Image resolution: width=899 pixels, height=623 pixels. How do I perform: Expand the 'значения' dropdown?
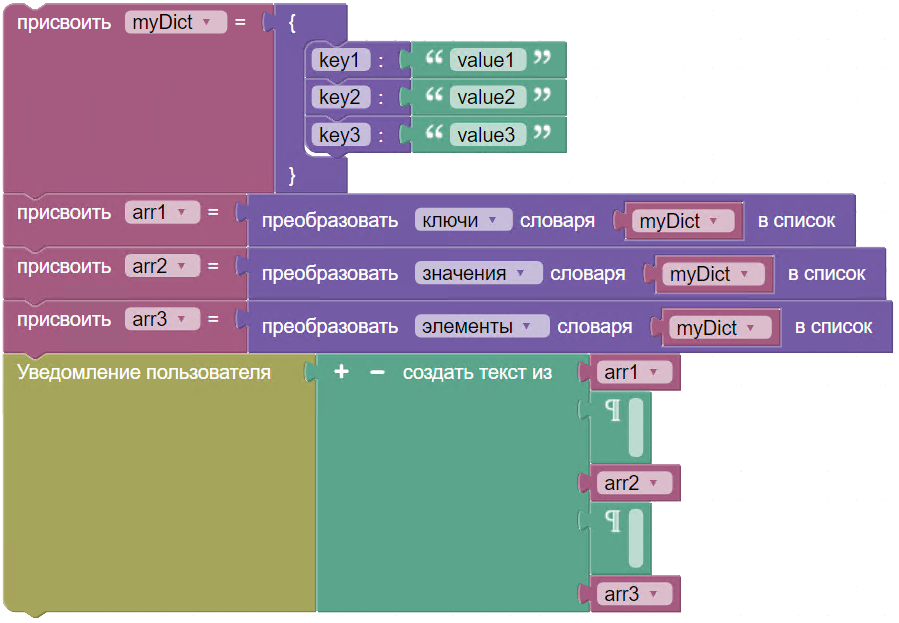(479, 273)
